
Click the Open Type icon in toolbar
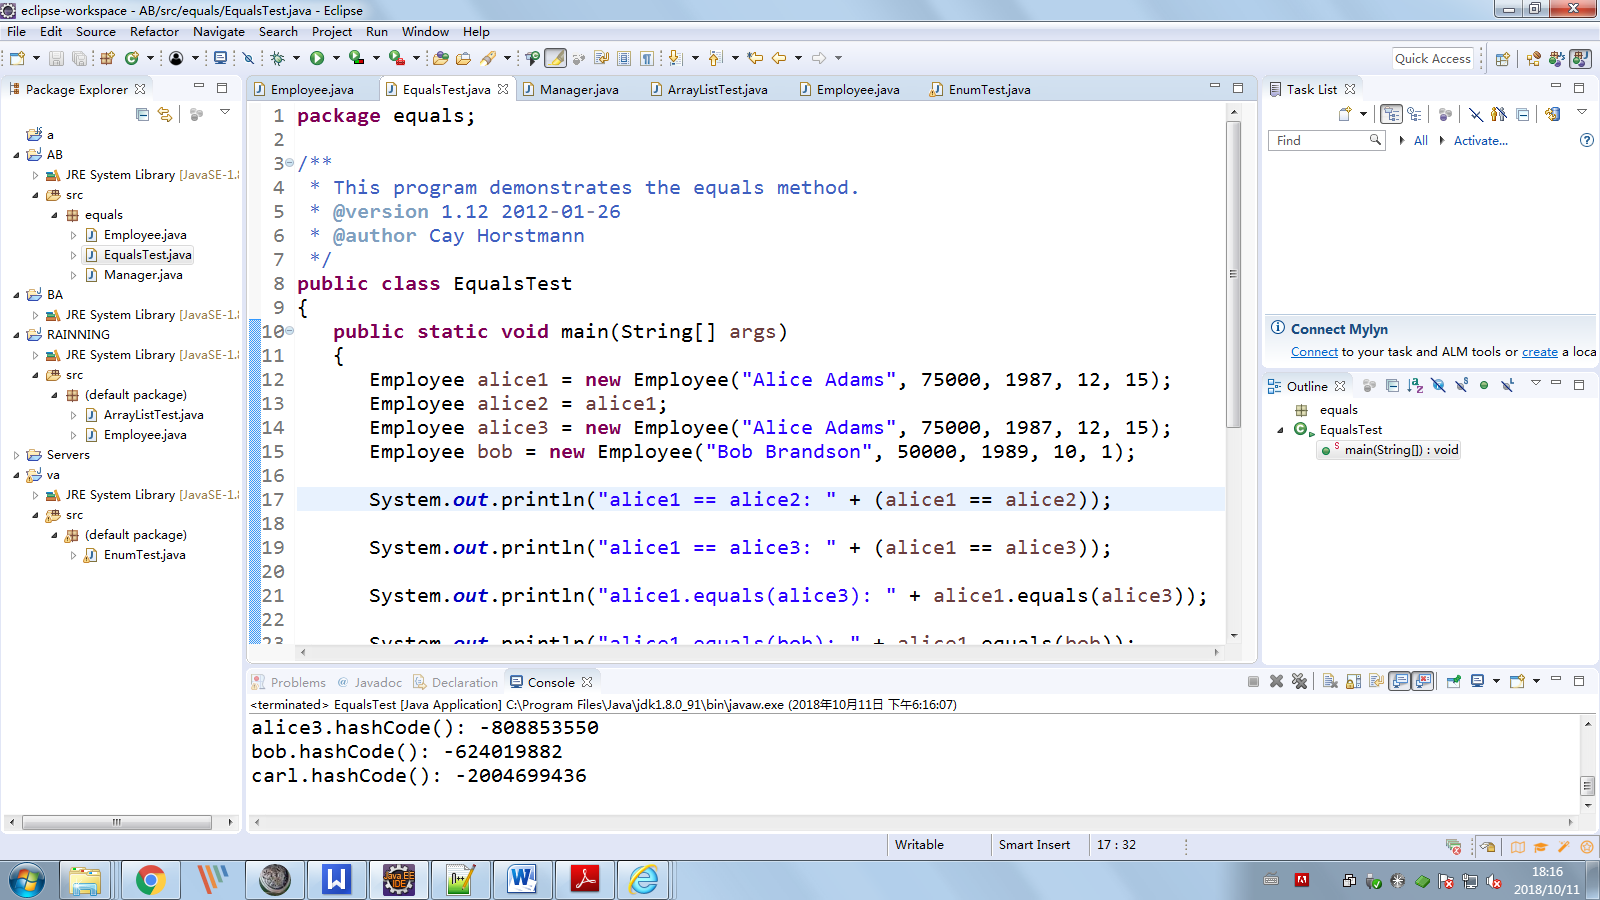point(440,58)
